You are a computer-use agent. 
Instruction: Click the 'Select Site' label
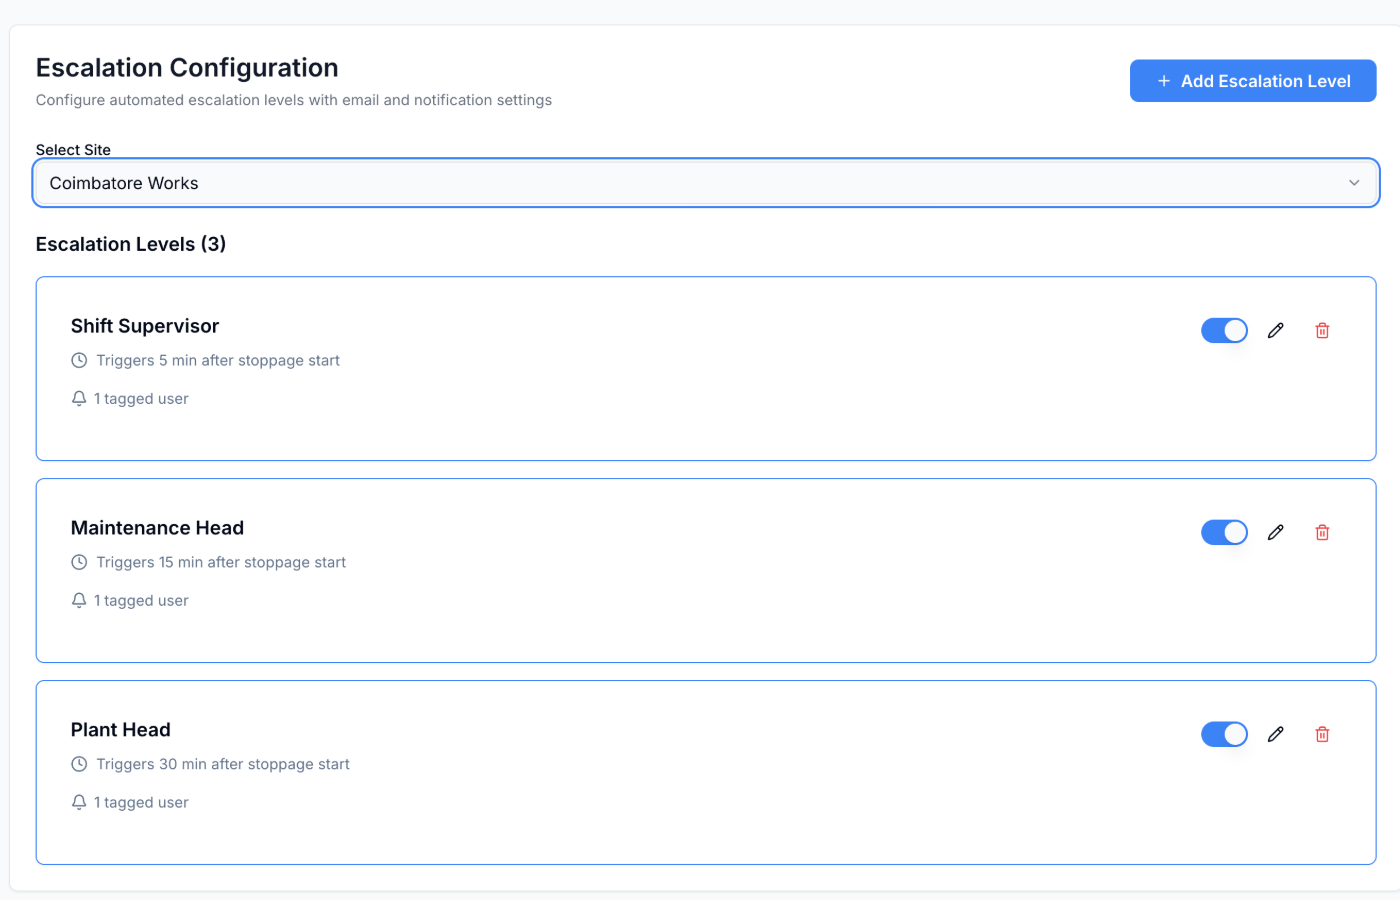(73, 150)
